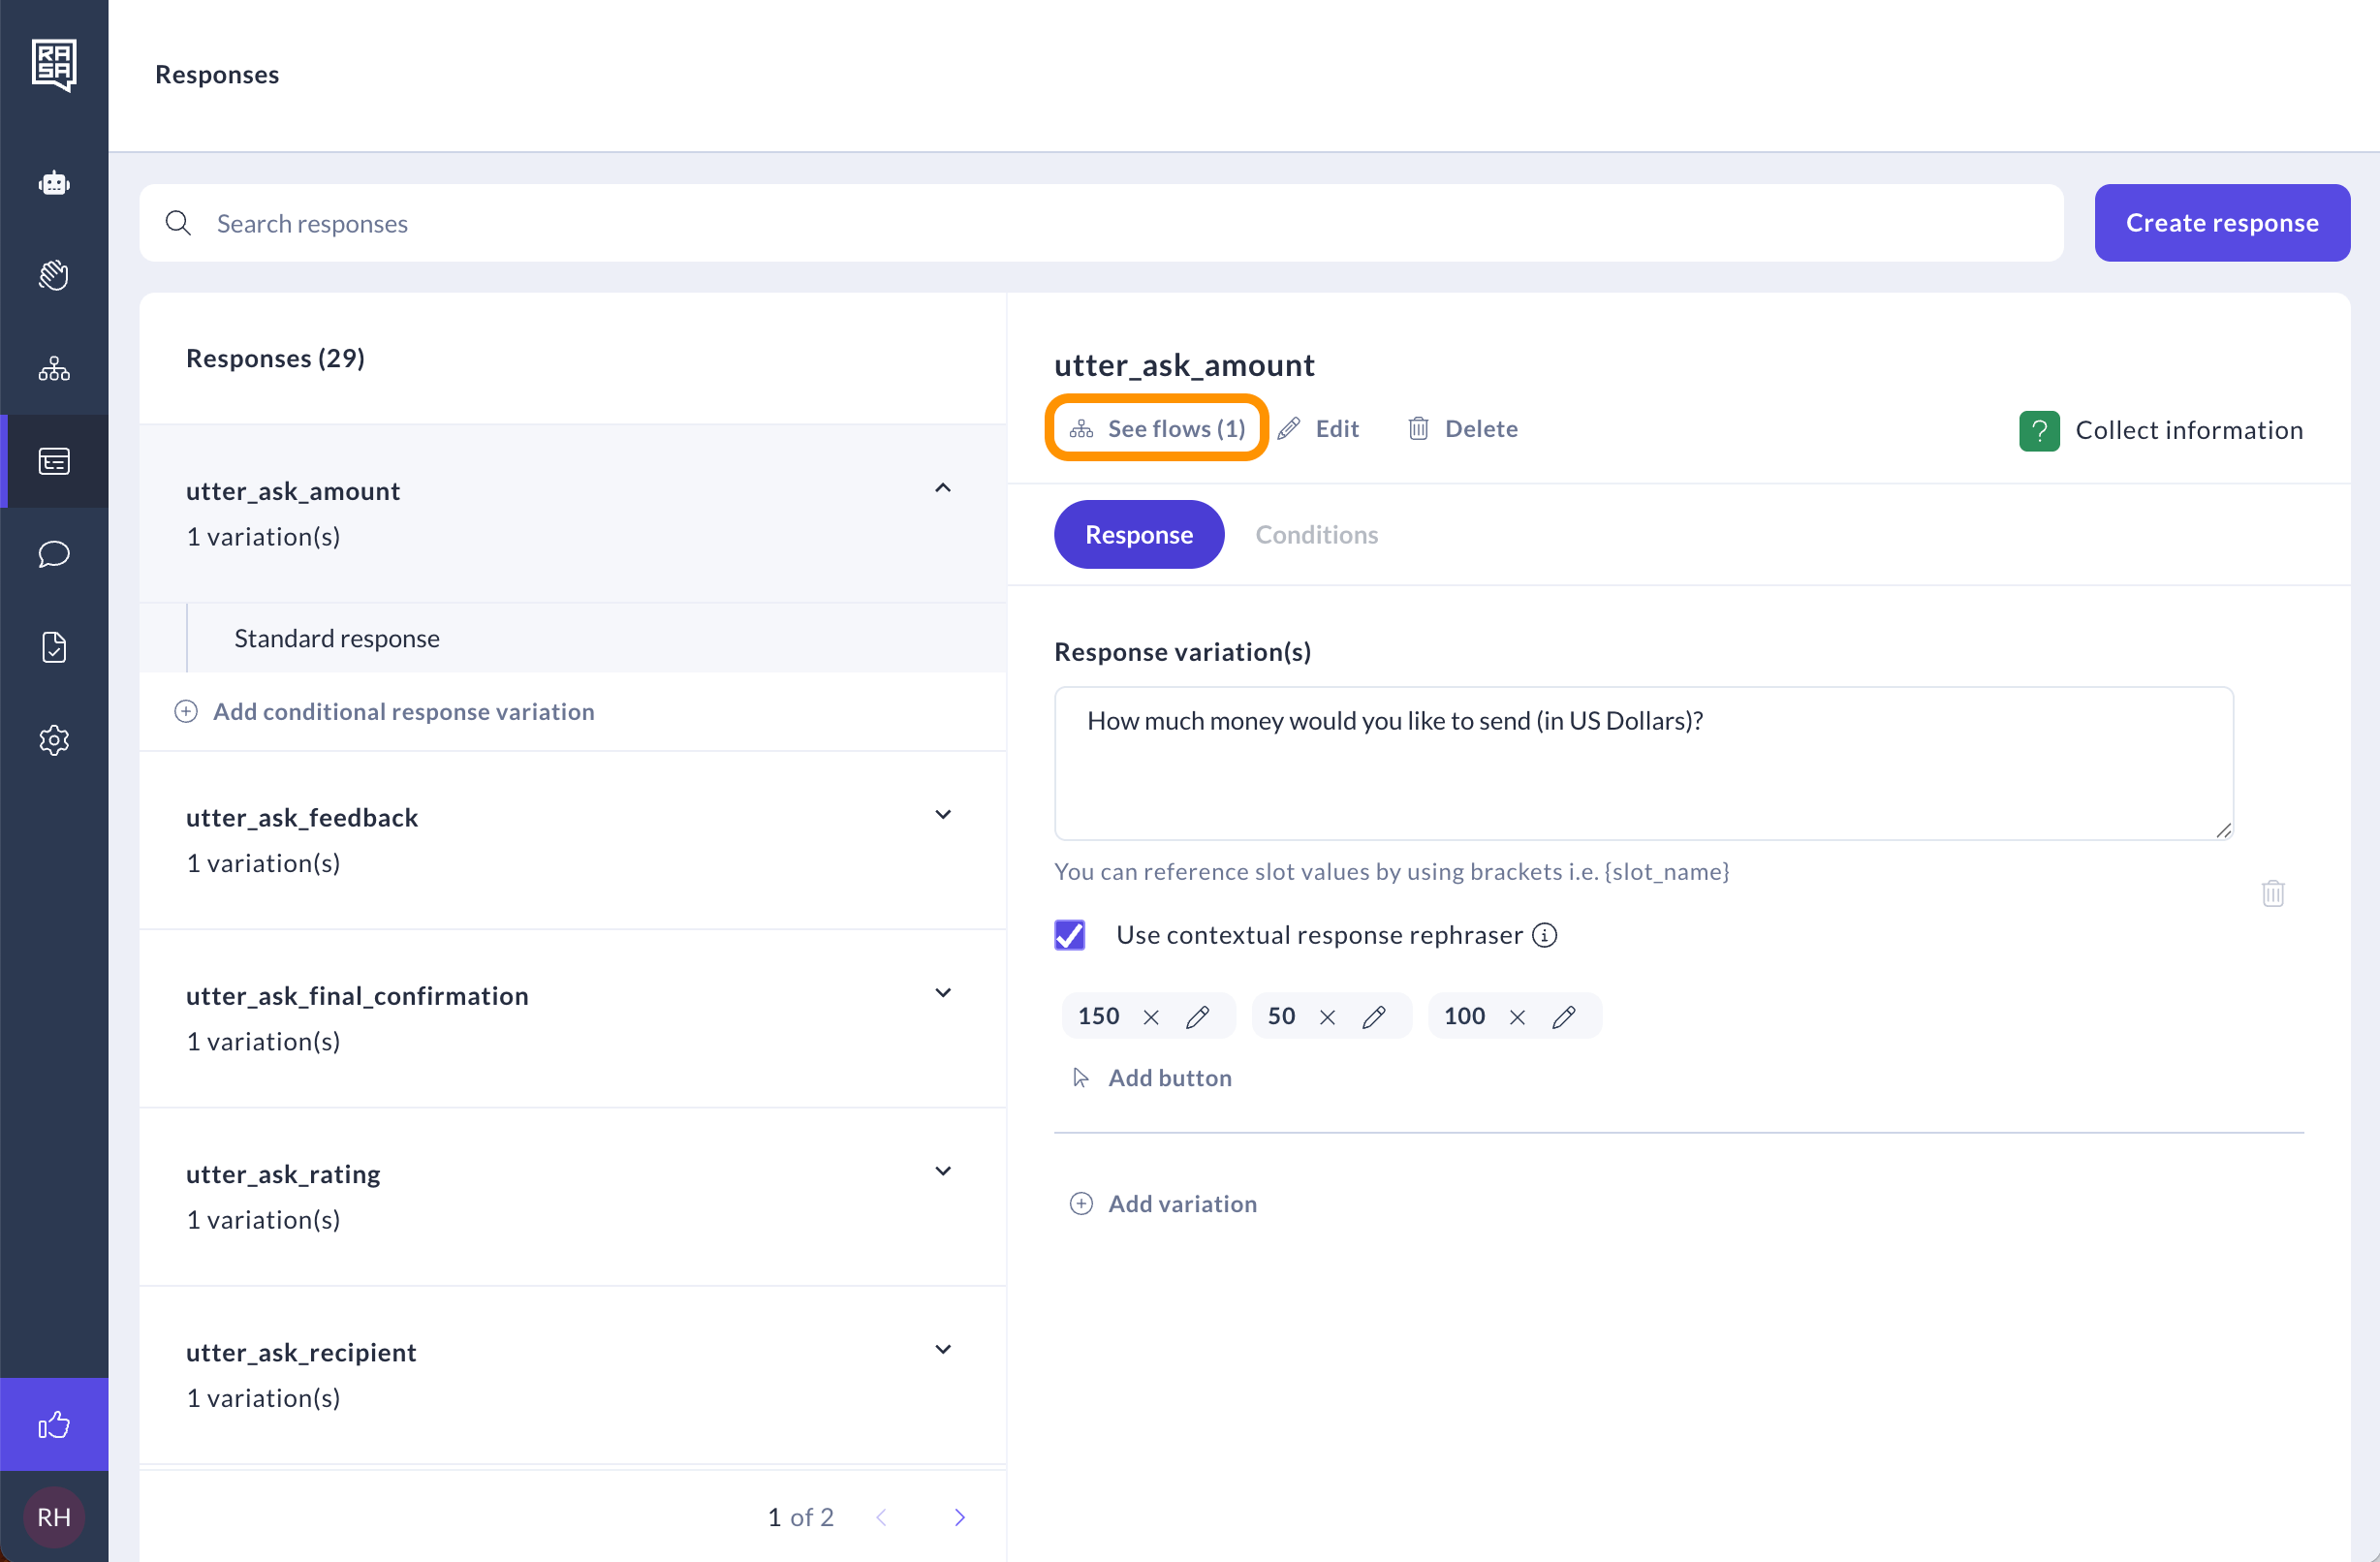Click the green Collect information icon
This screenshot has height=1562, width=2380.
(2039, 431)
